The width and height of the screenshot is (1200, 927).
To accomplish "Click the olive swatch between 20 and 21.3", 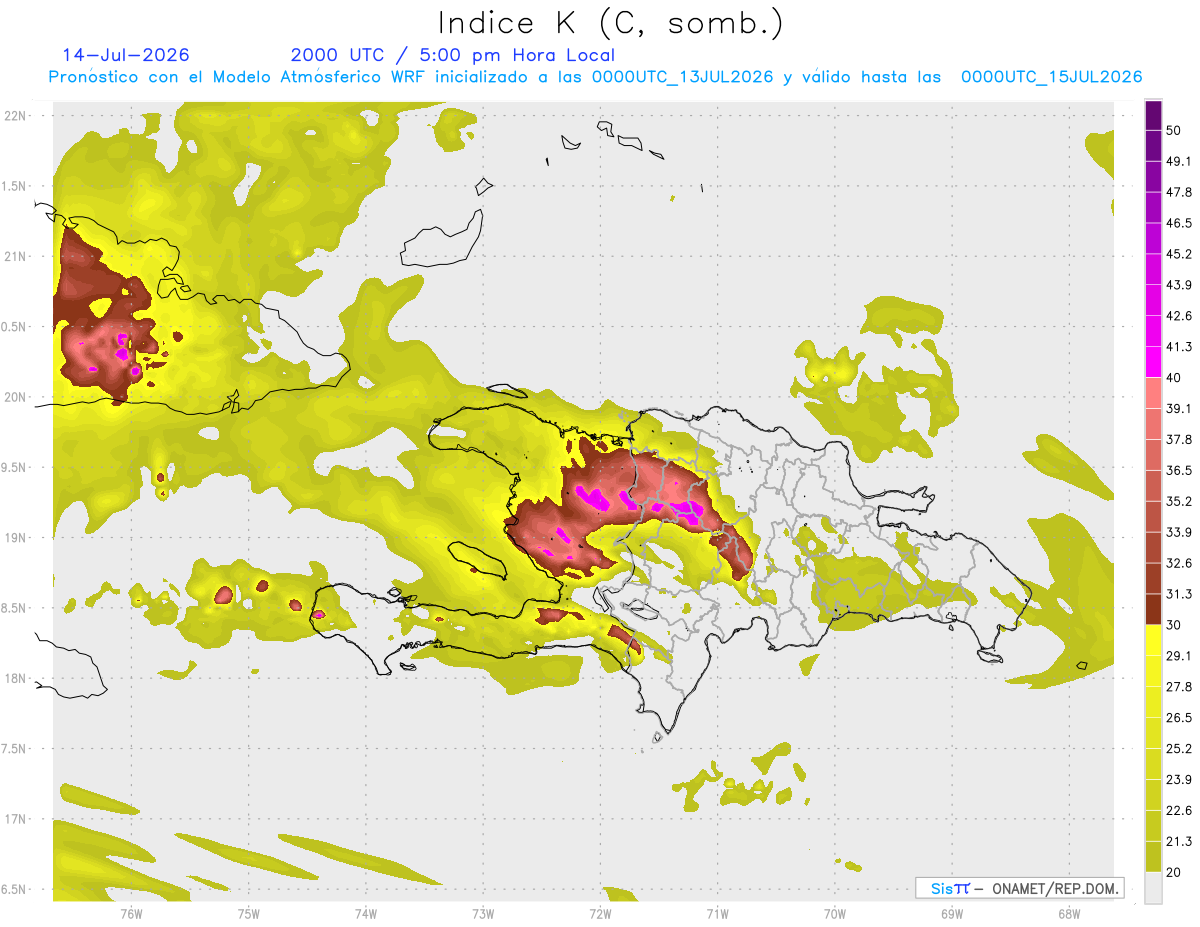I will pyautogui.click(x=1154, y=857).
